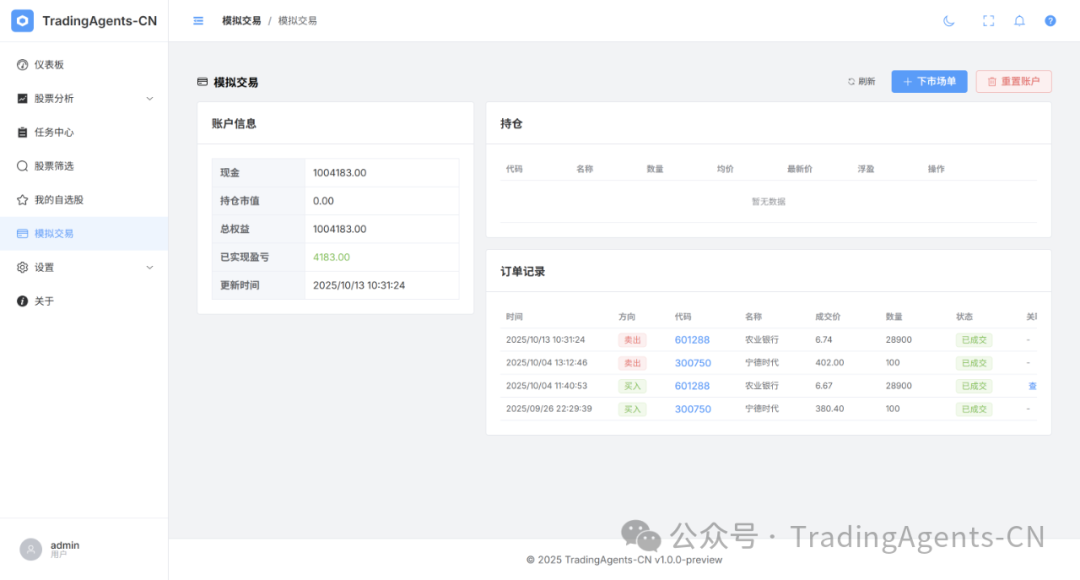Toggle dark mode with the moon icon
The image size is (1080, 580).
tap(949, 21)
